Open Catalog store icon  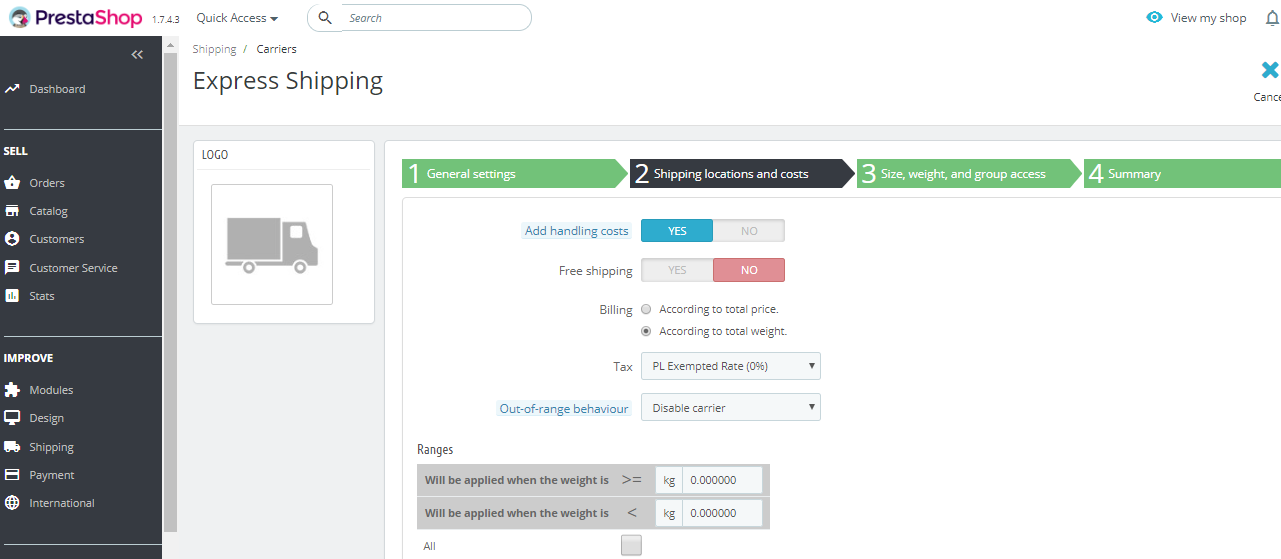coord(12,211)
